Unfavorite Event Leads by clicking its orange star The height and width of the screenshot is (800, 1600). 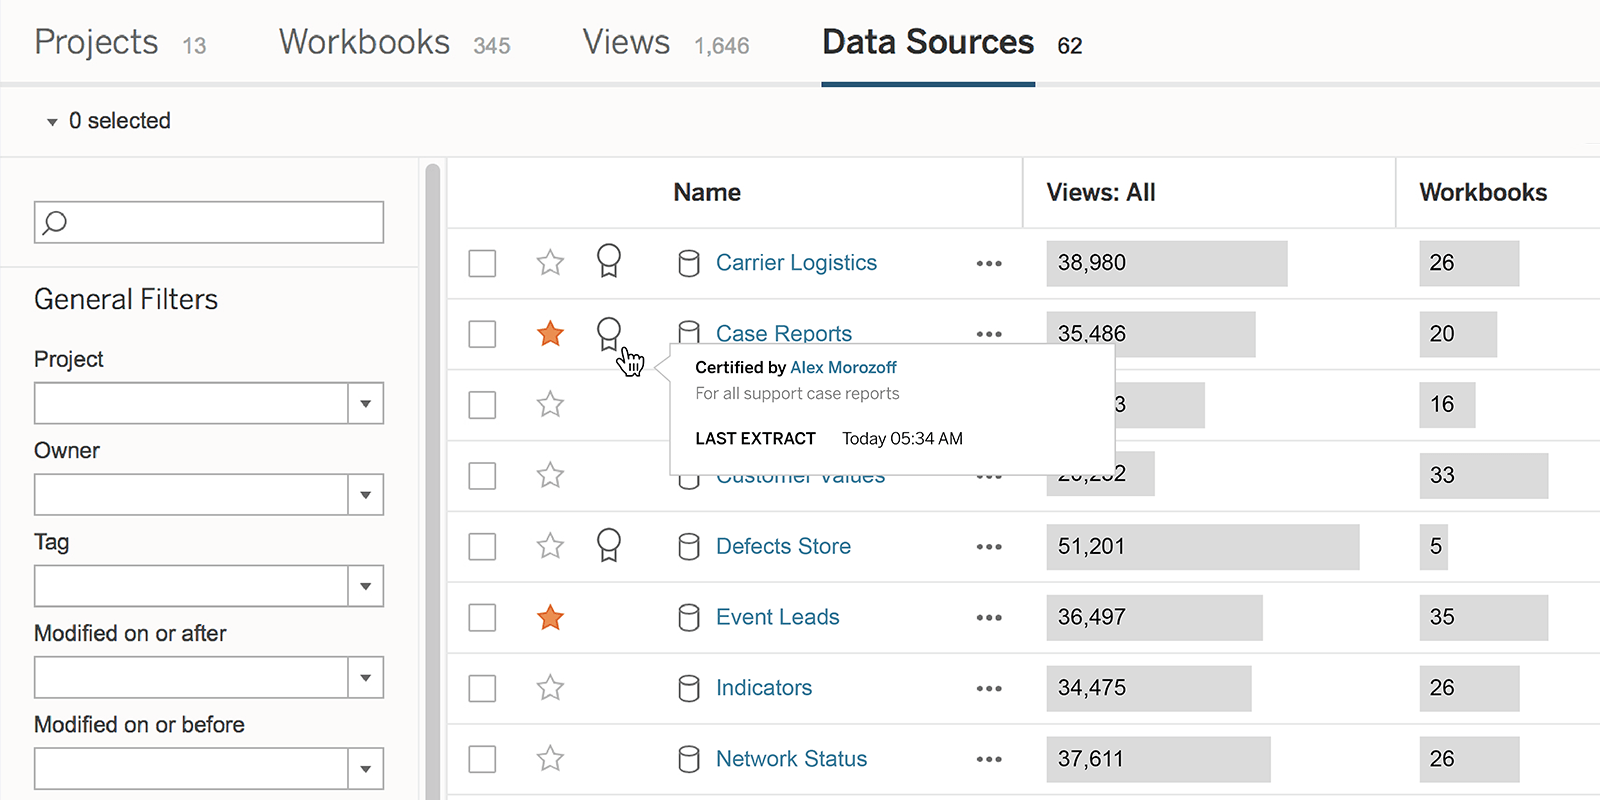[x=550, y=618]
